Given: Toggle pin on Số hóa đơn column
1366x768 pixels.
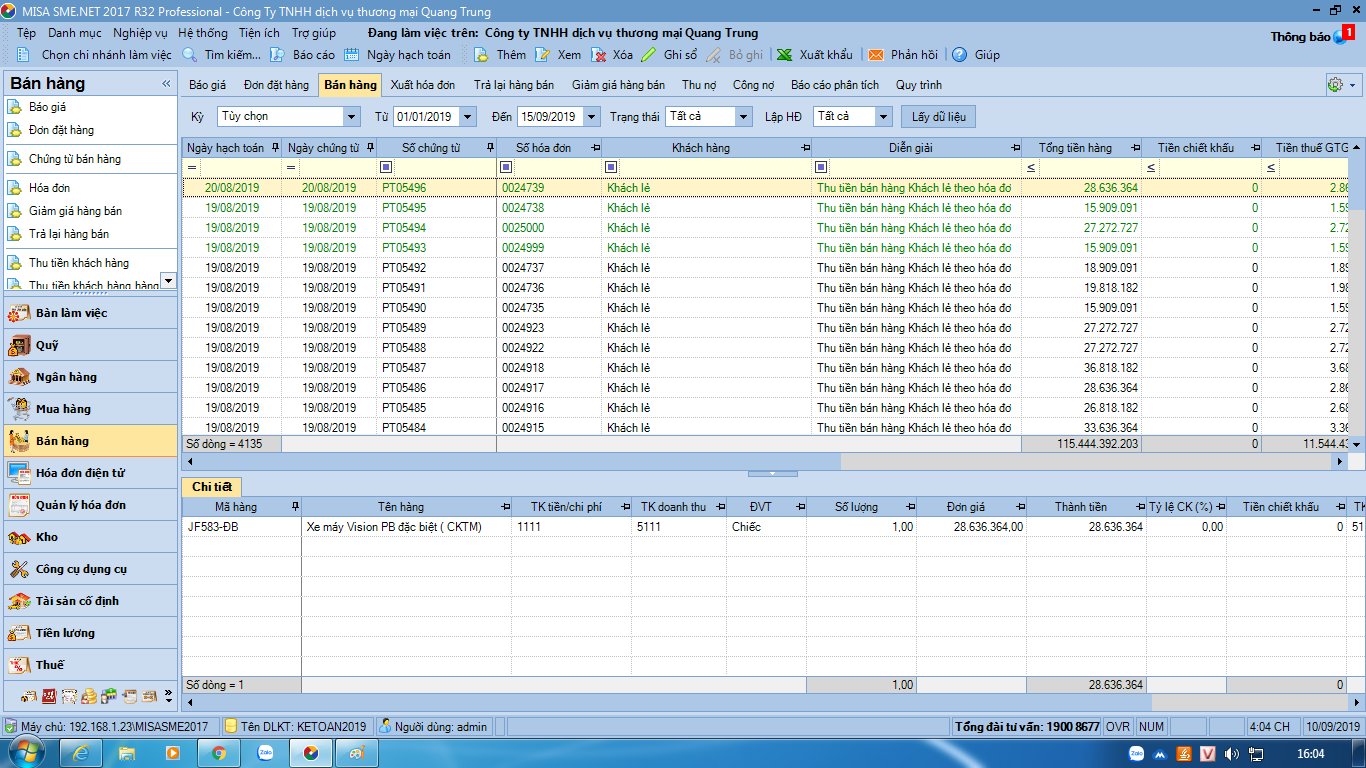Looking at the screenshot, I should pyautogui.click(x=595, y=148).
